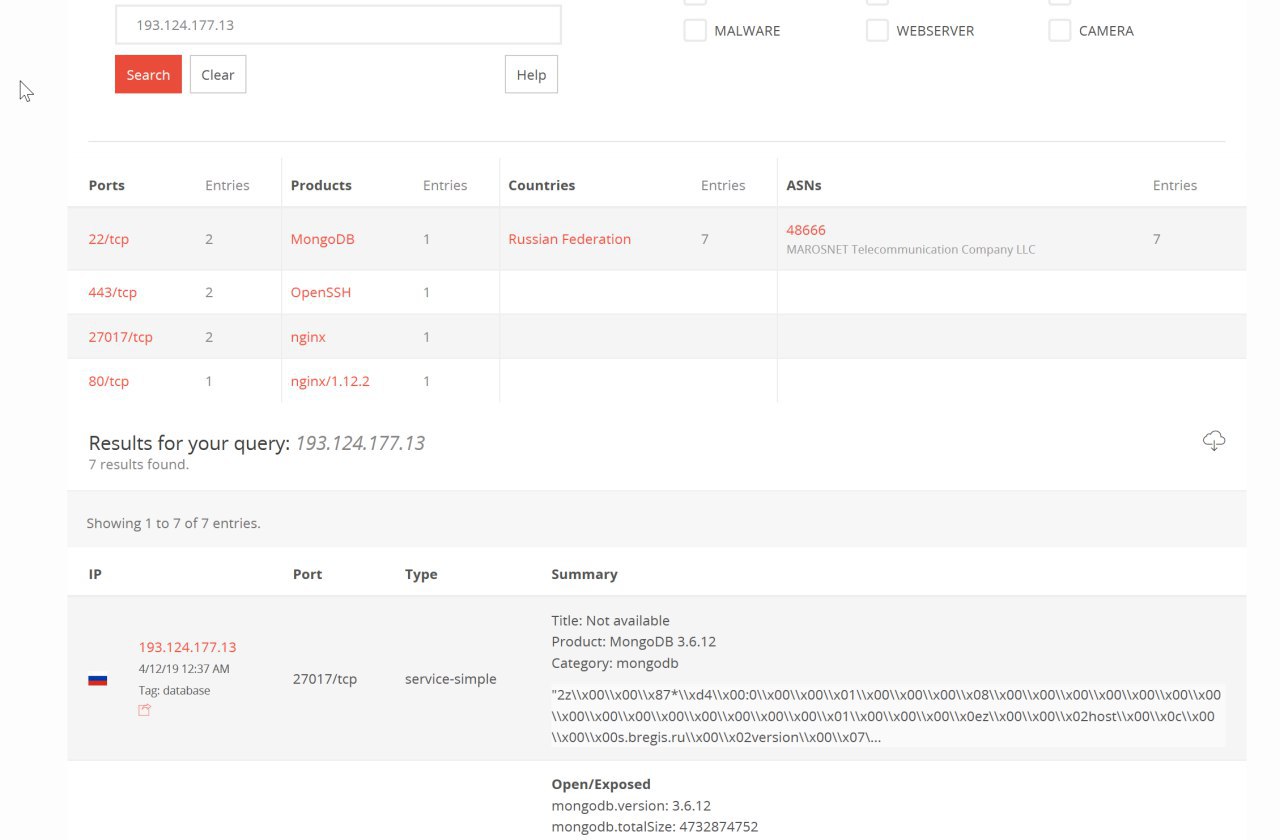This screenshot has height=840, width=1280.
Task: Click the Russian flag icon in results
Action: pyautogui.click(x=98, y=680)
